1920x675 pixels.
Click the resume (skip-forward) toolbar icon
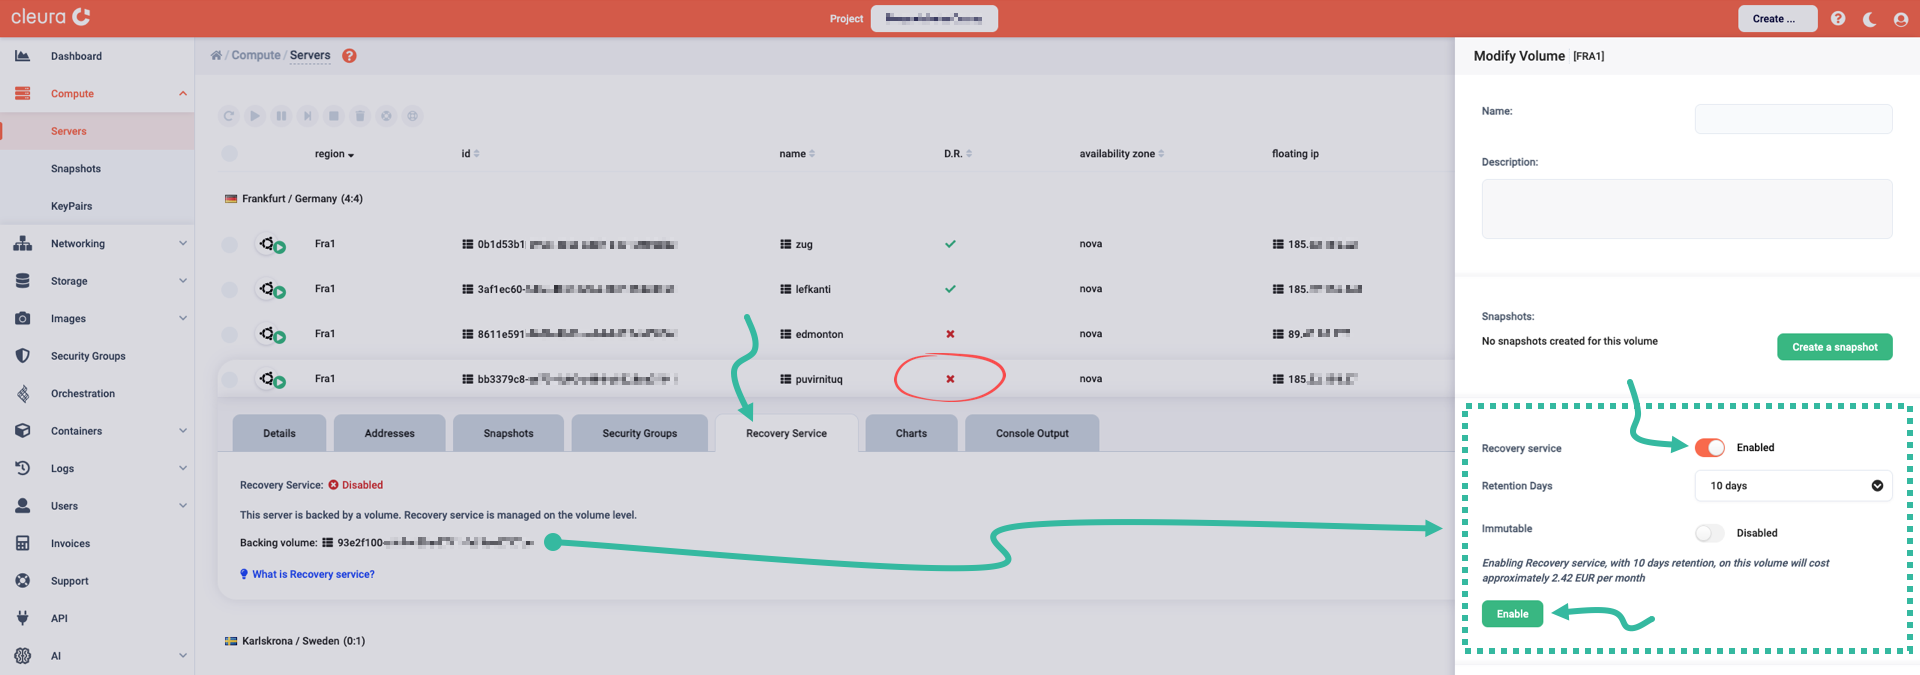click(x=308, y=116)
